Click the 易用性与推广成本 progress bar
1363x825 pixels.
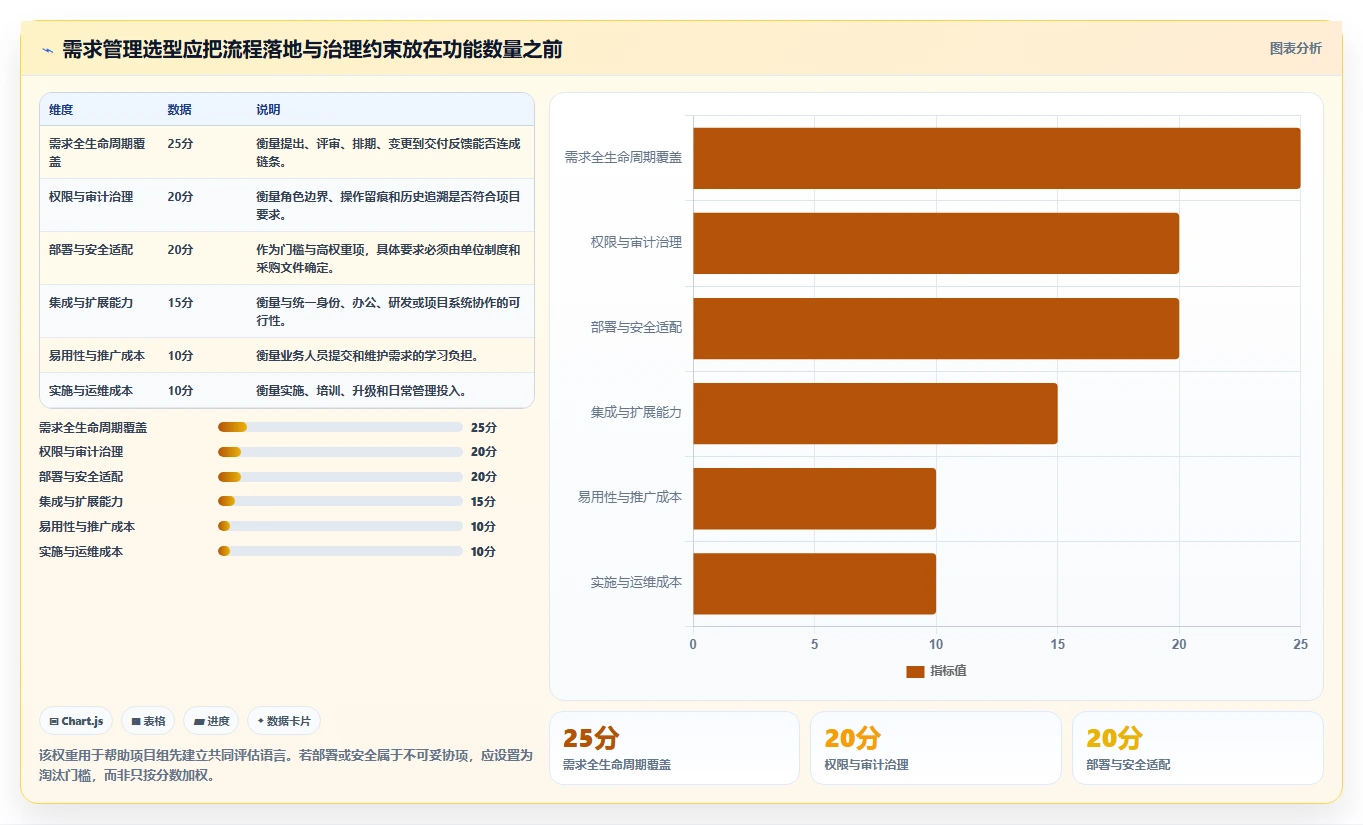[340, 527]
